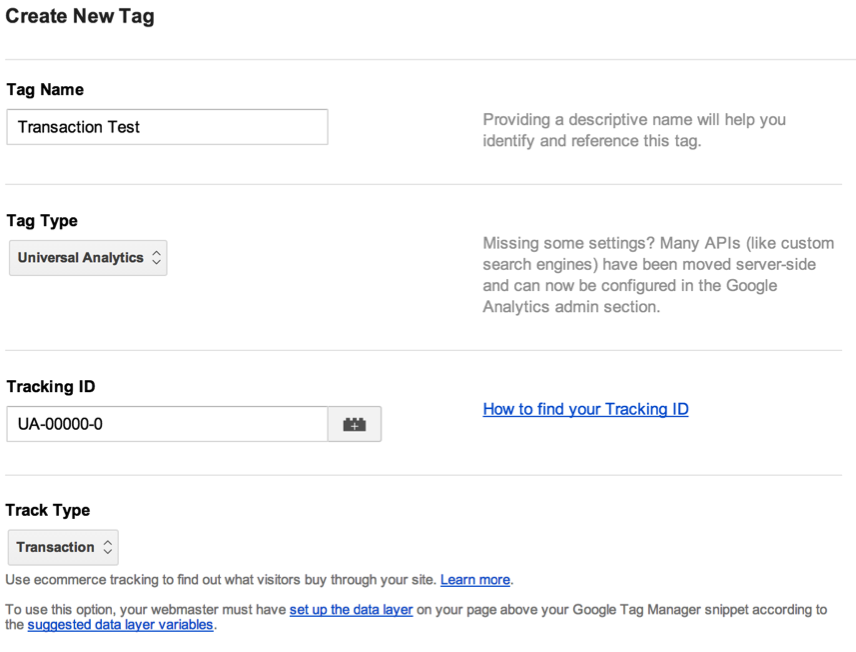The image size is (856, 652).
Task: Click the 'Create New Tag' heading
Action: tap(80, 17)
